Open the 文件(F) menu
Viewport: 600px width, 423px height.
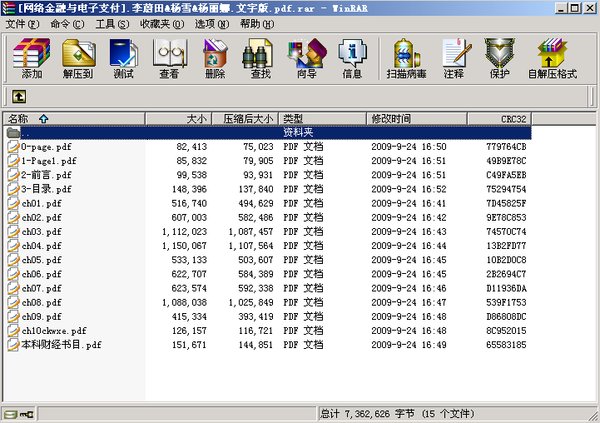pyautogui.click(x=23, y=24)
